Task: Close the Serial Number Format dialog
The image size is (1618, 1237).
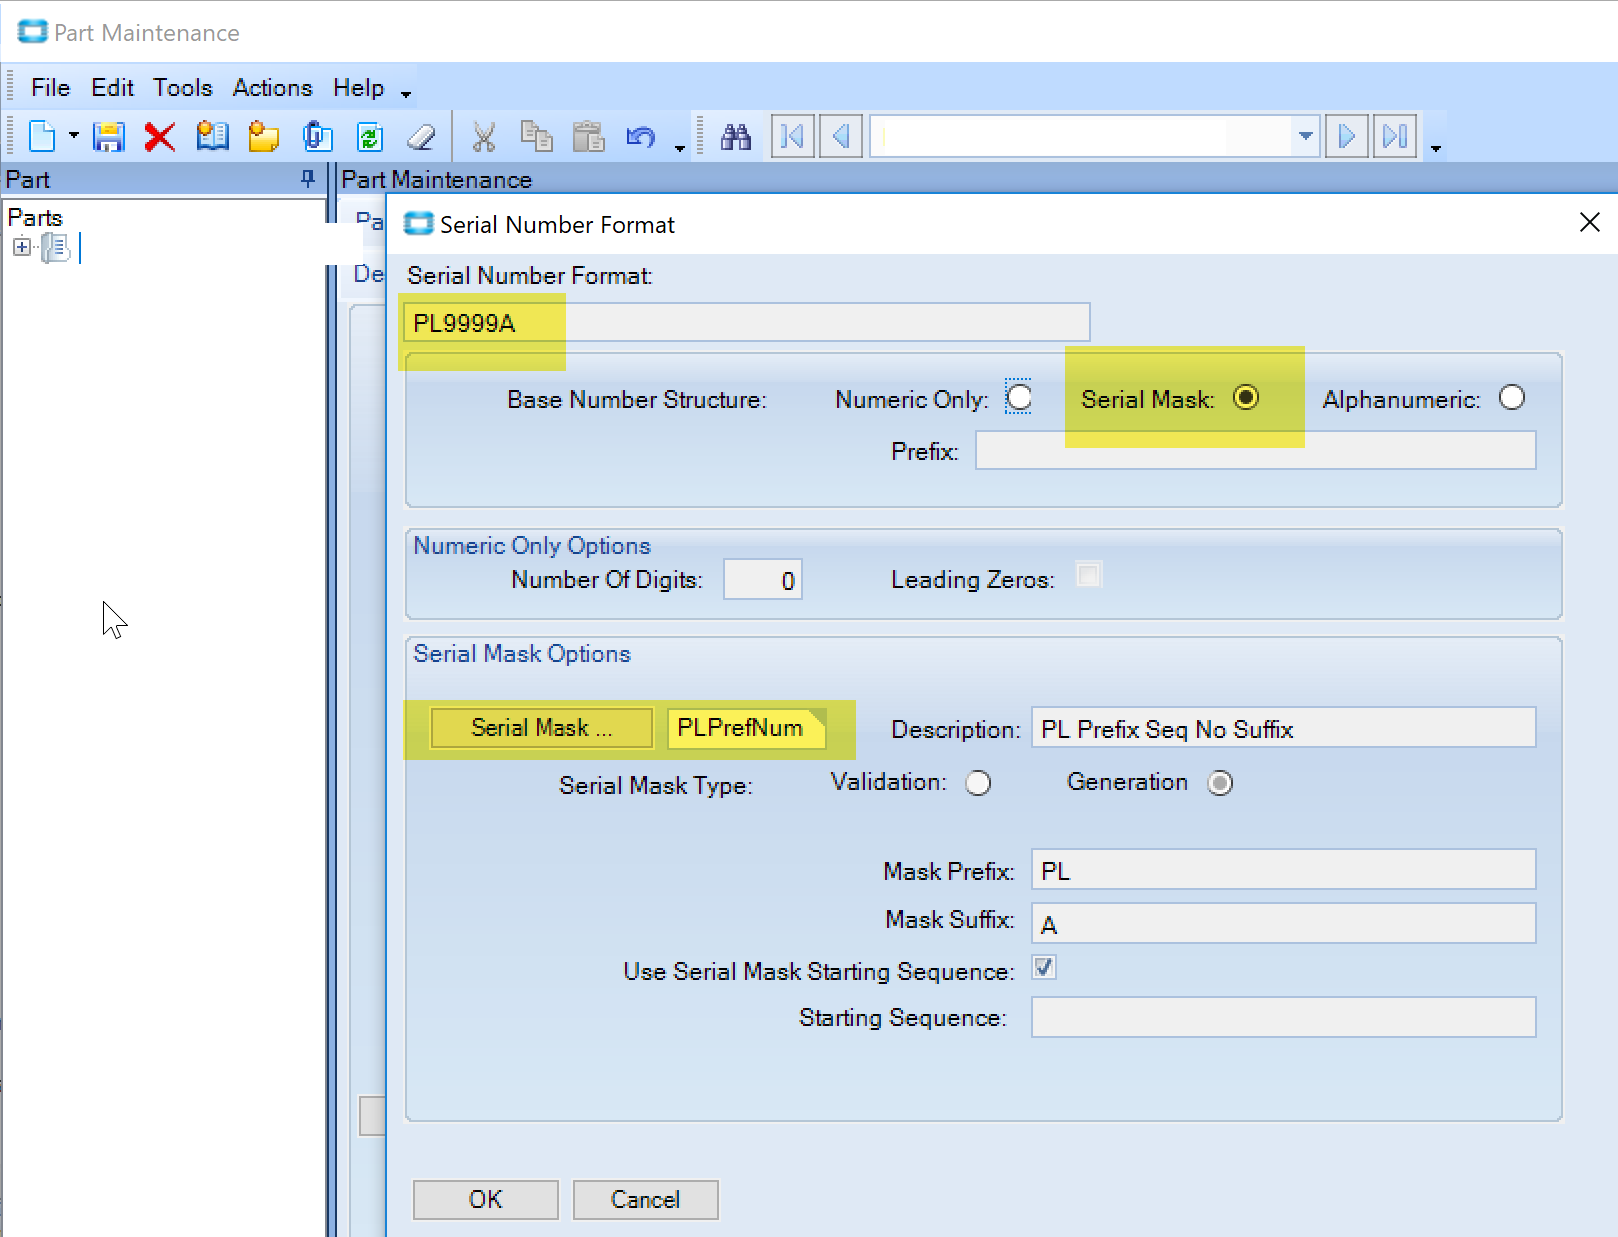Action: point(1589,222)
